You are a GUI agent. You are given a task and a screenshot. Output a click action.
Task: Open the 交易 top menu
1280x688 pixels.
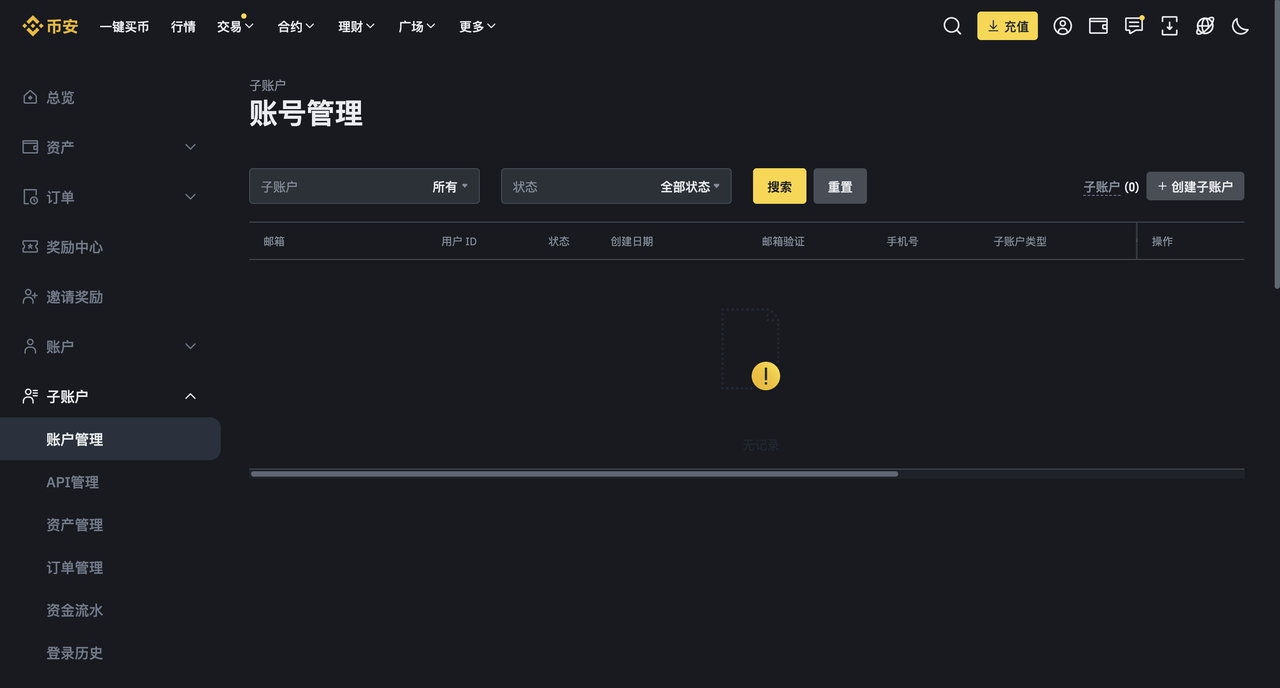(235, 26)
